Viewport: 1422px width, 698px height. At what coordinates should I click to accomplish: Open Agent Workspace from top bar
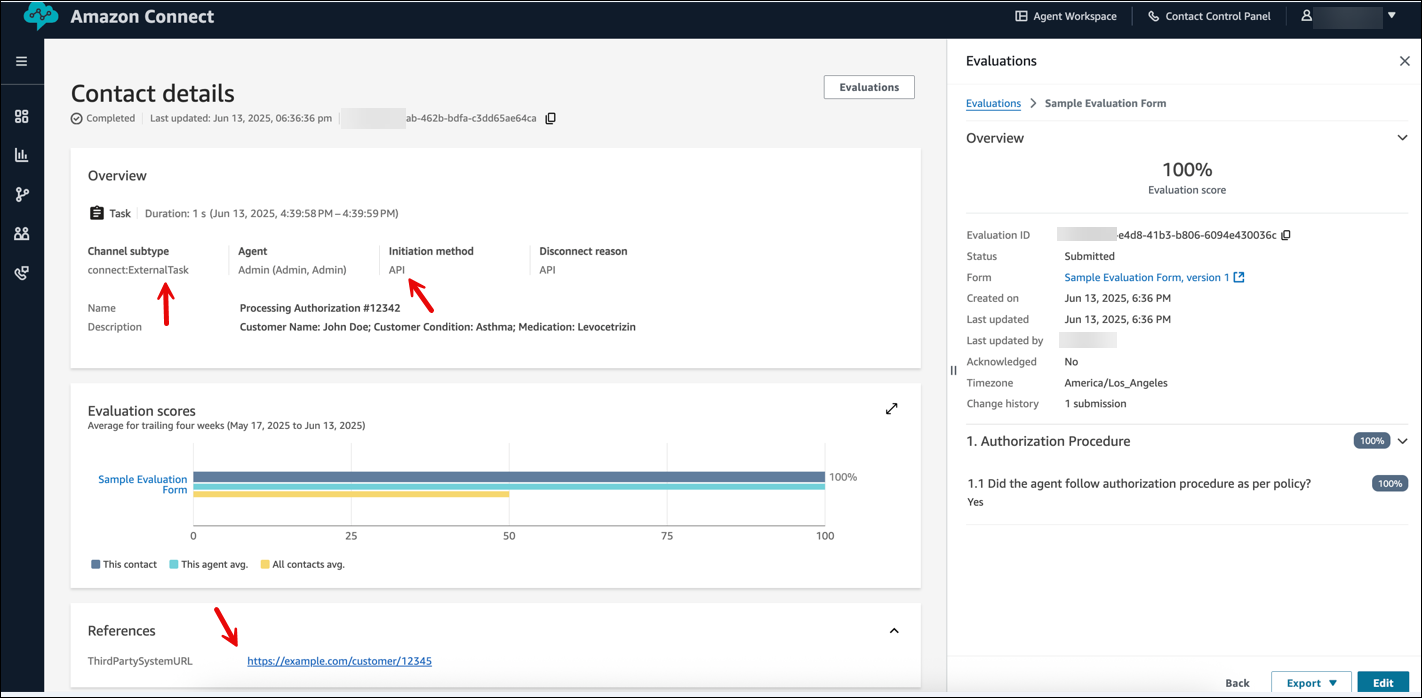click(1065, 16)
